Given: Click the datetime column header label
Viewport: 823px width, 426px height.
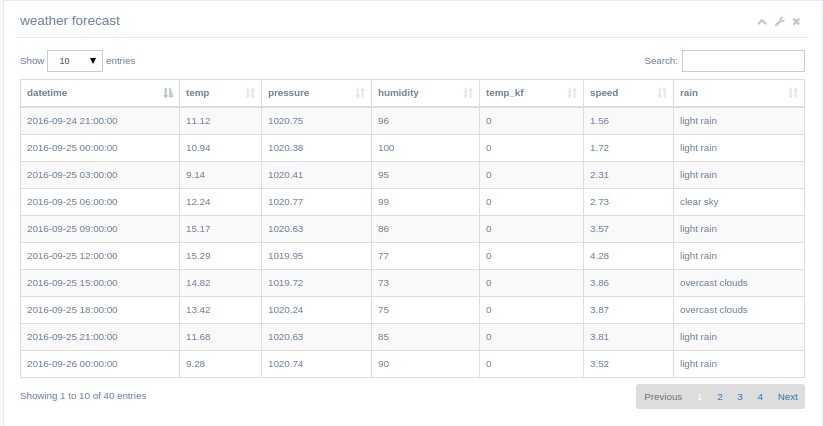Looking at the screenshot, I should 47,93.
